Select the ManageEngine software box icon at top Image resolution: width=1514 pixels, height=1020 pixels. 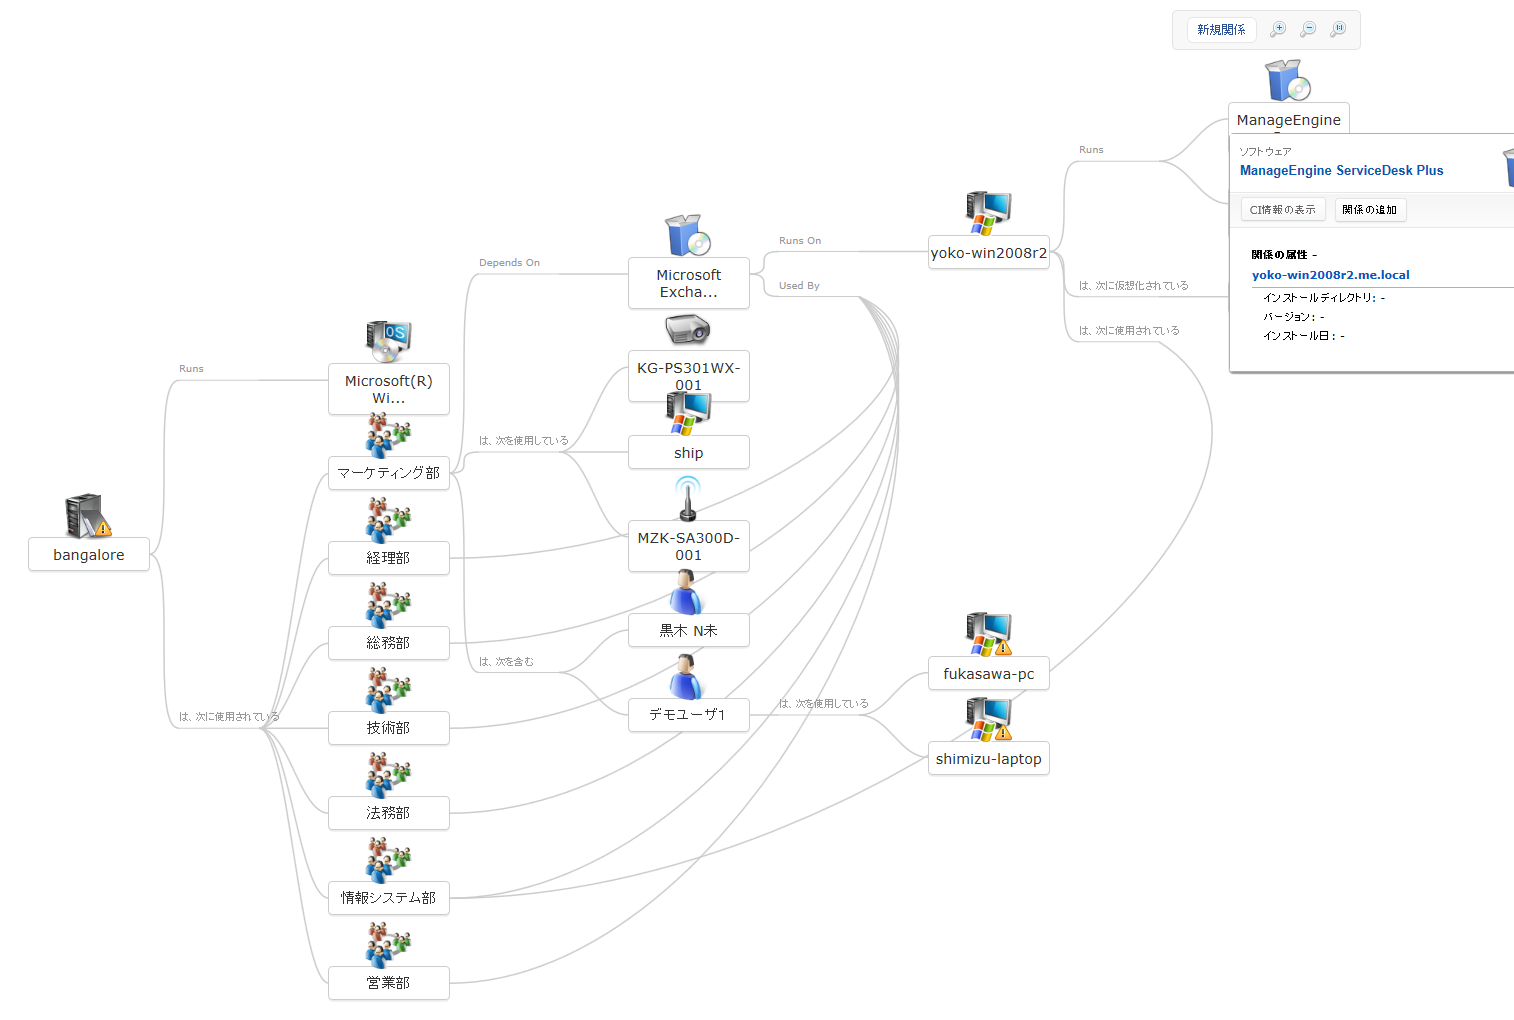1287,80
